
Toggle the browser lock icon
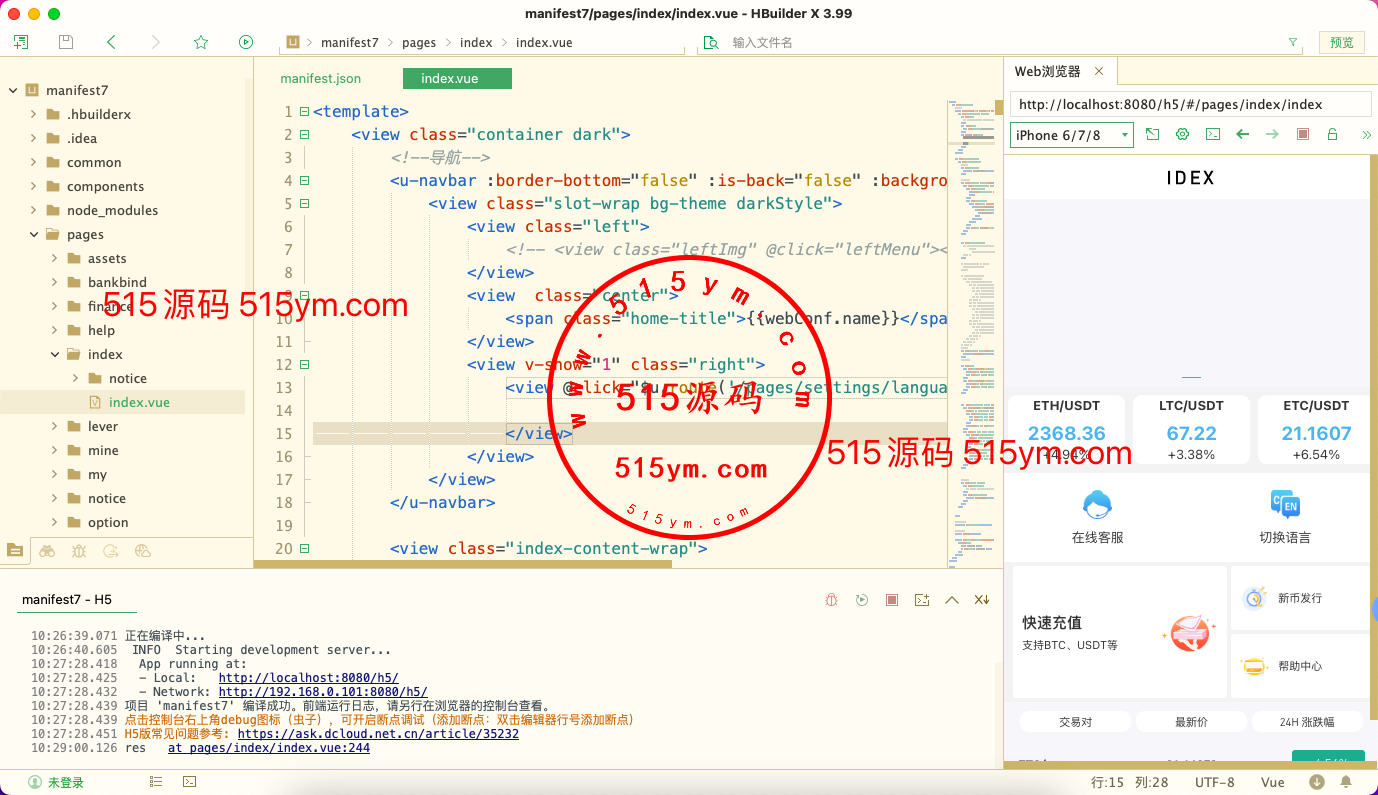click(x=1332, y=134)
